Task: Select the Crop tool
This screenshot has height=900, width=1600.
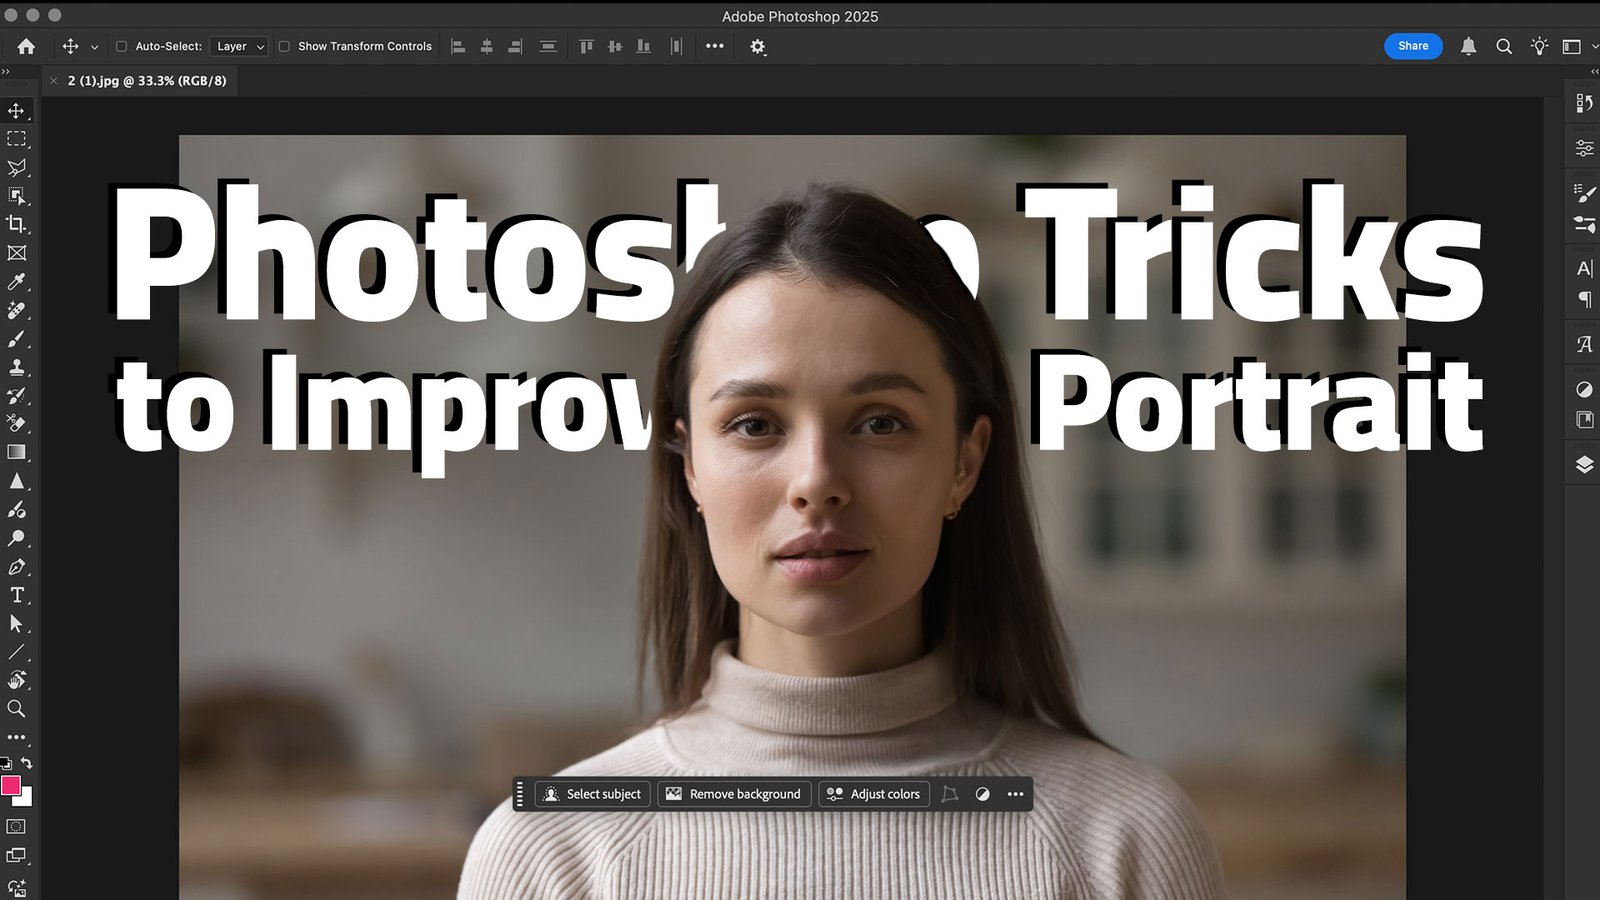Action: point(16,224)
